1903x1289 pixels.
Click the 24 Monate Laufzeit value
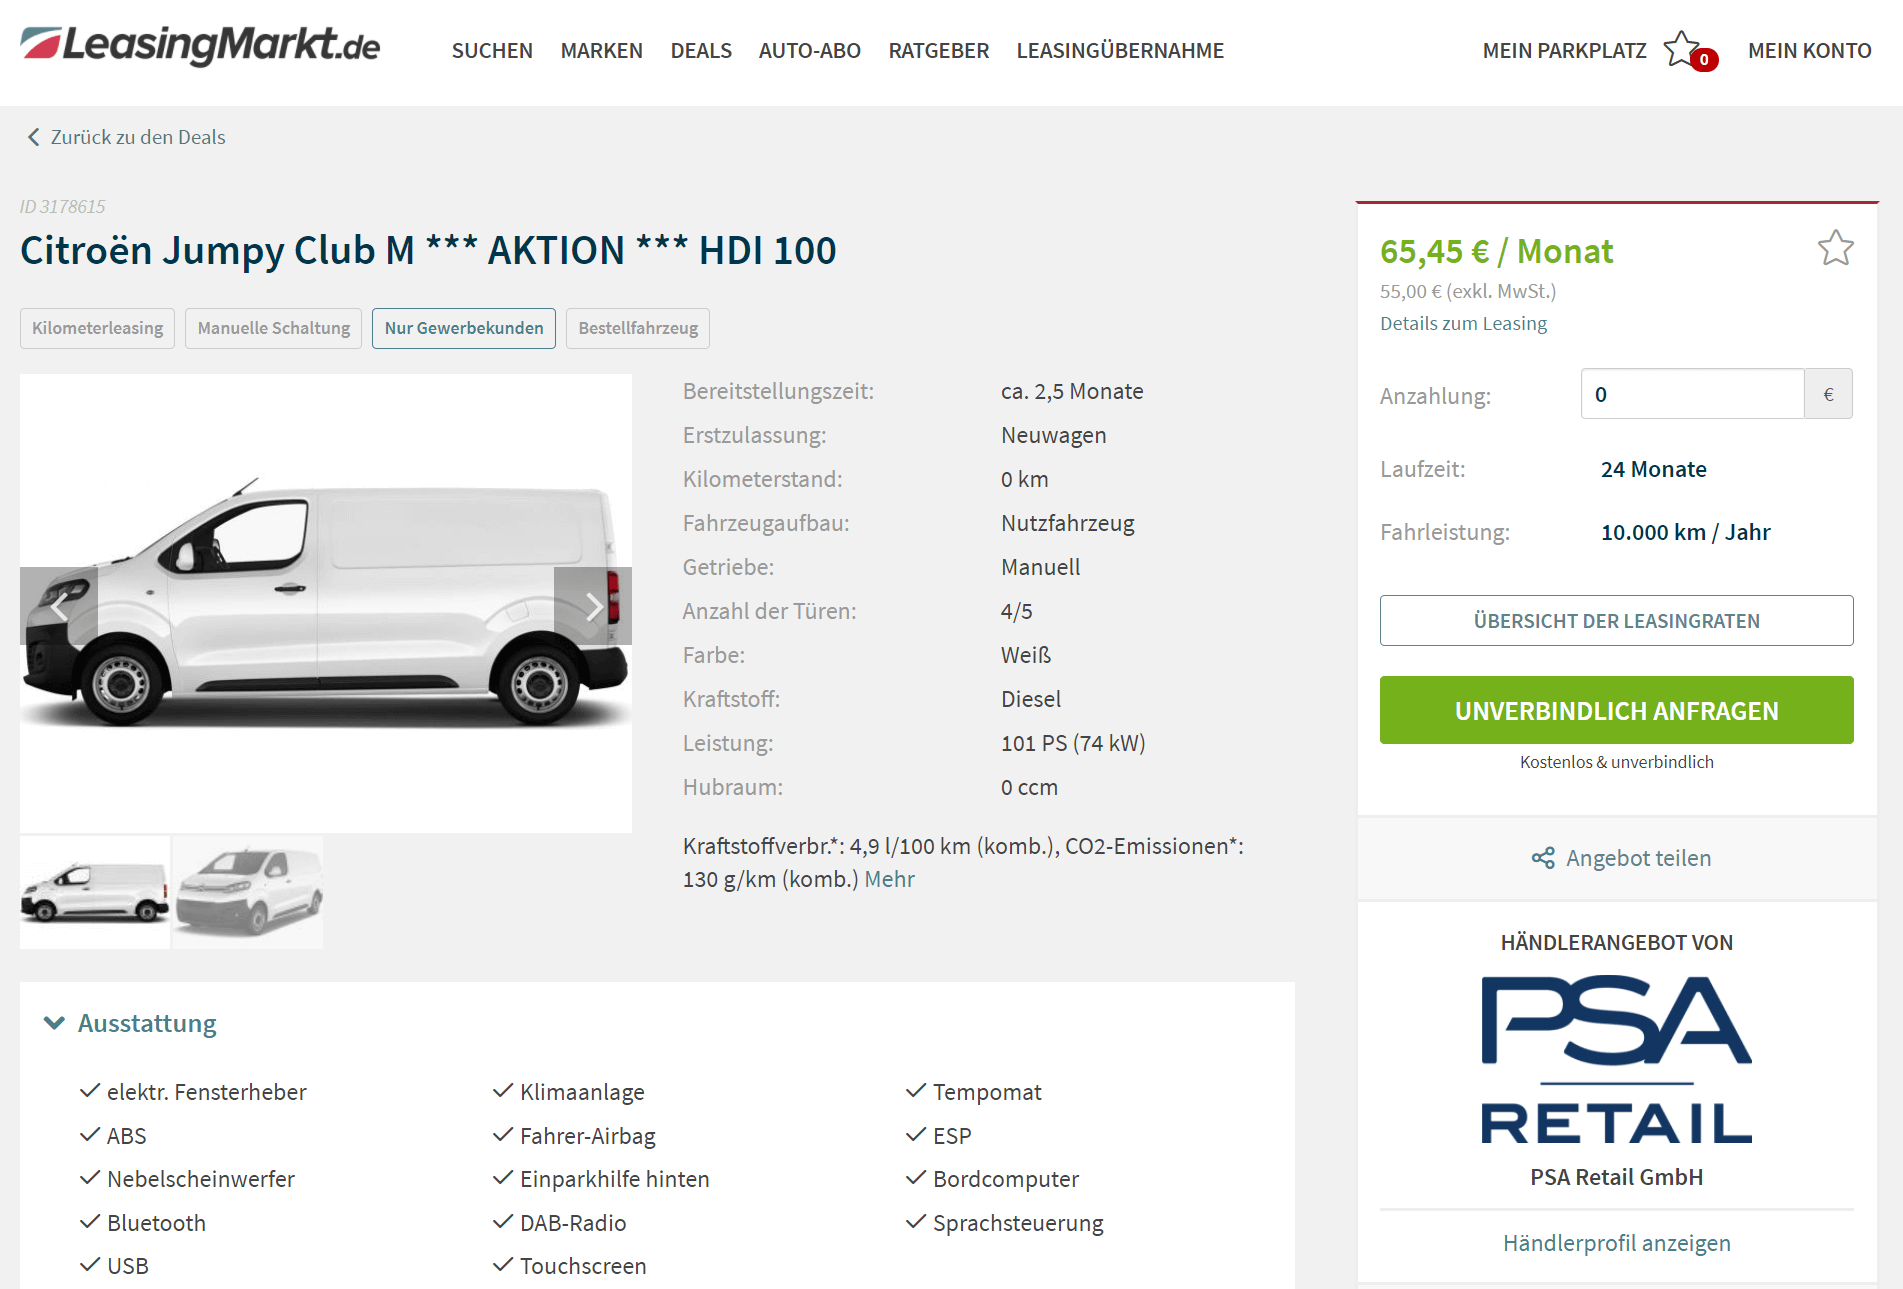point(1653,469)
